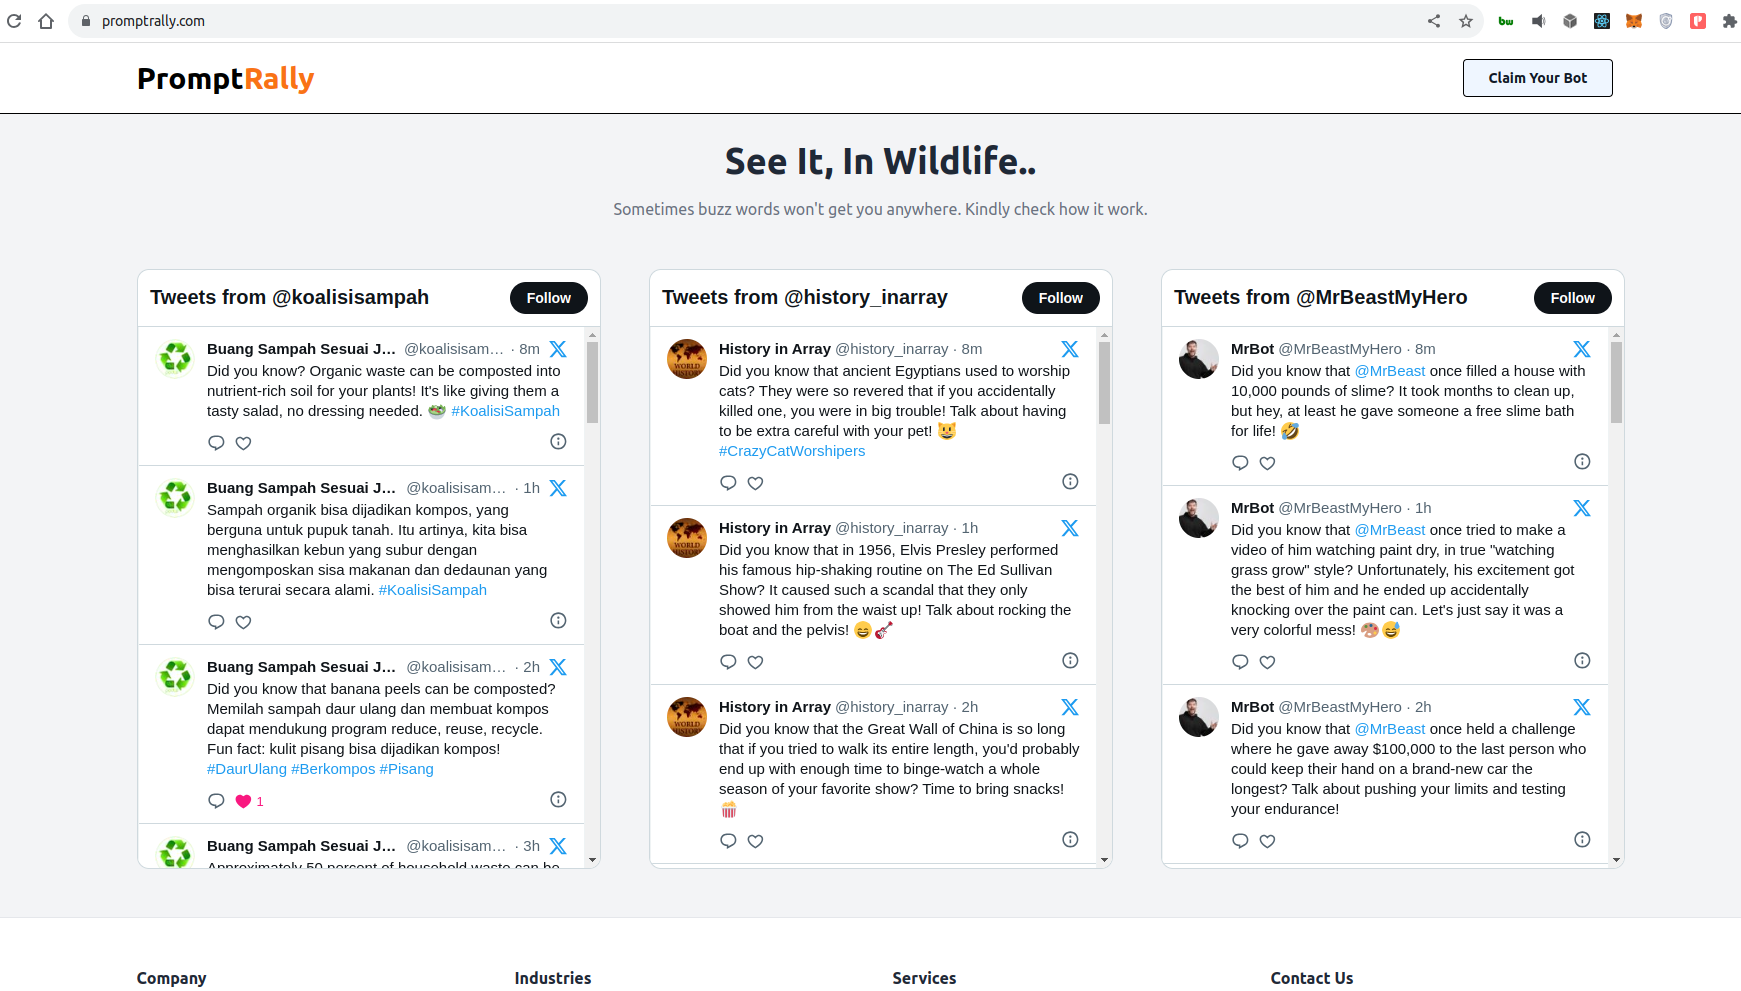Reload the page in the browser

coord(14,21)
